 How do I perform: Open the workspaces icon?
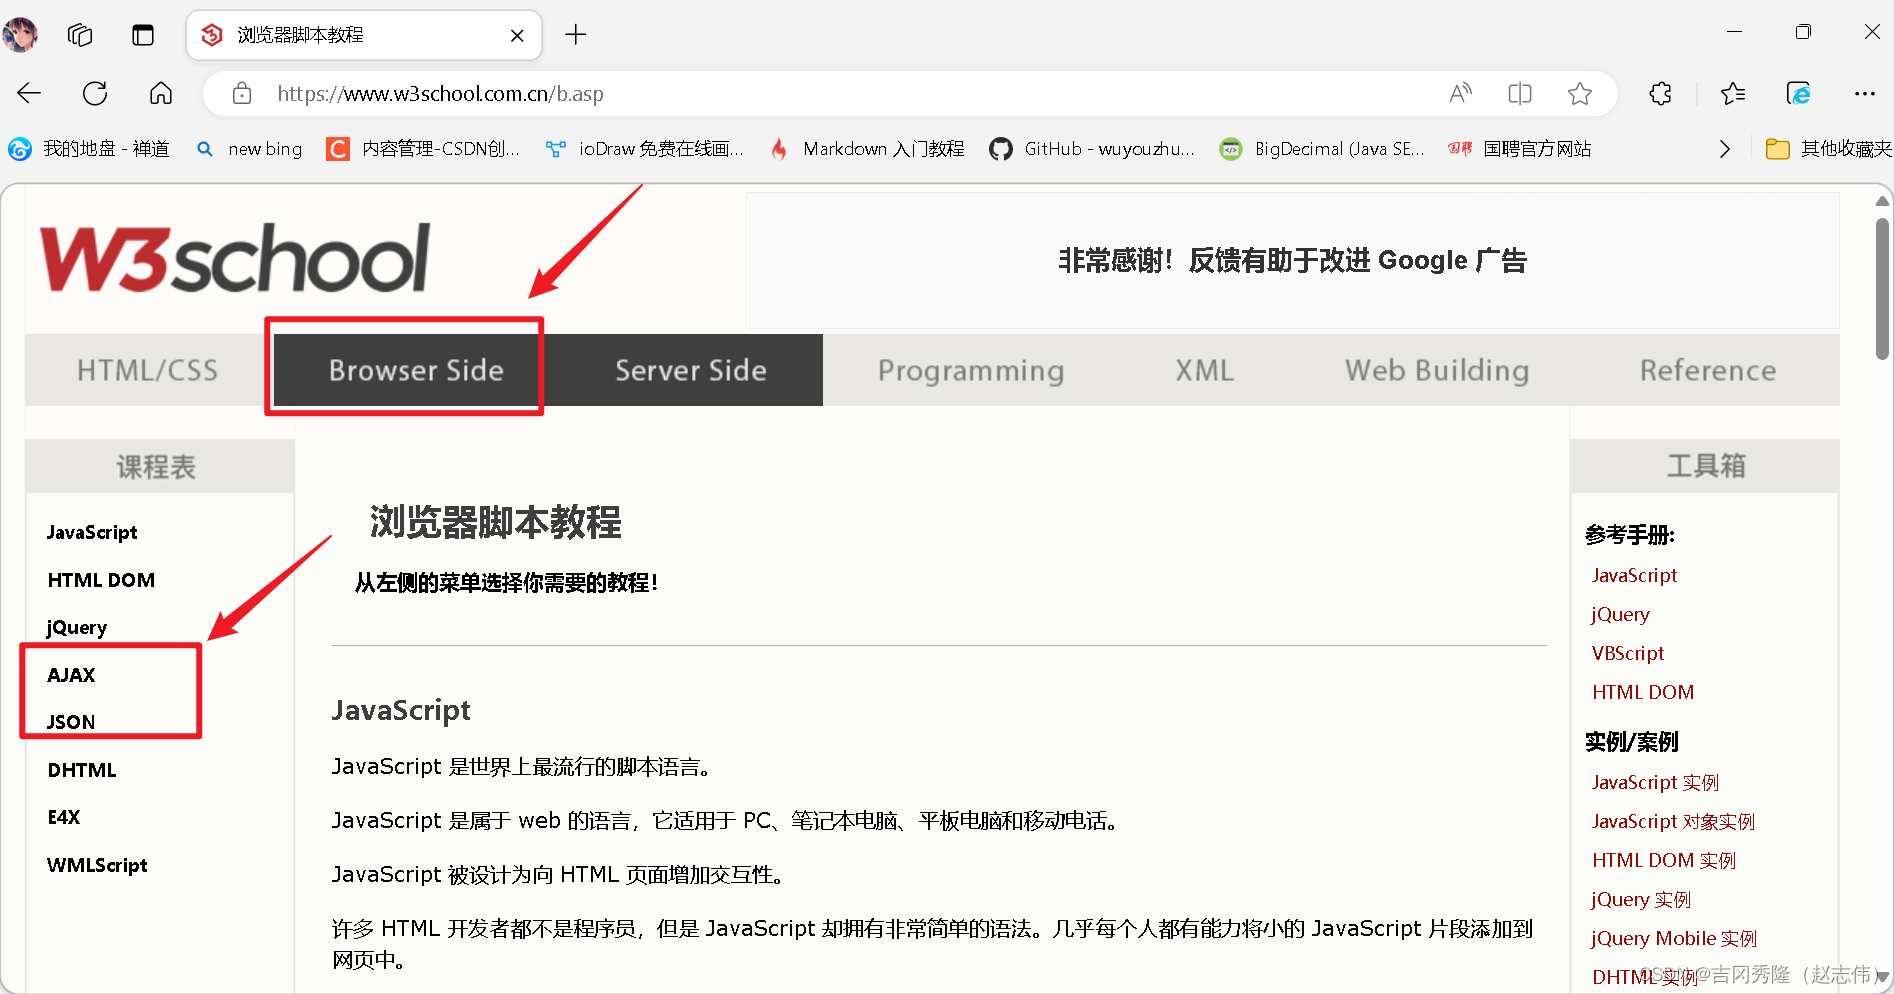tap(80, 35)
